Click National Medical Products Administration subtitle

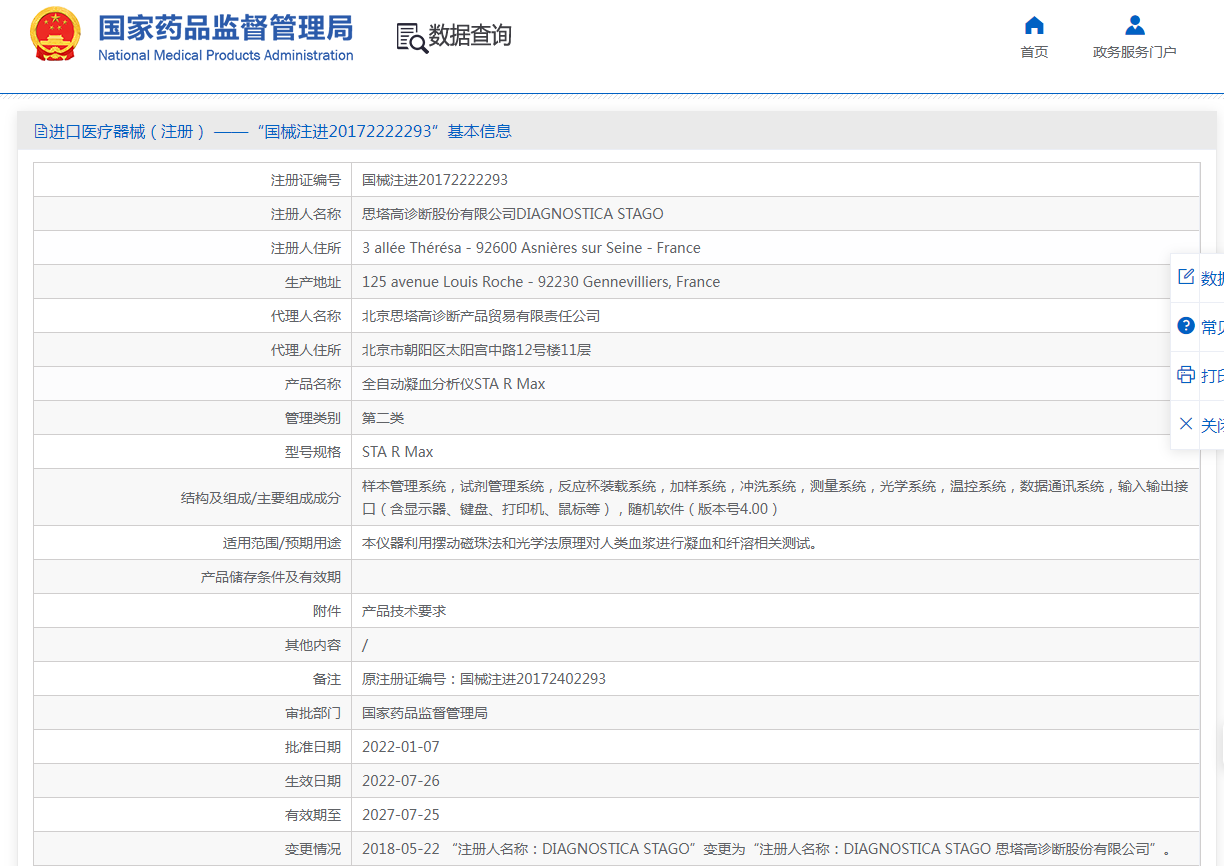(225, 56)
